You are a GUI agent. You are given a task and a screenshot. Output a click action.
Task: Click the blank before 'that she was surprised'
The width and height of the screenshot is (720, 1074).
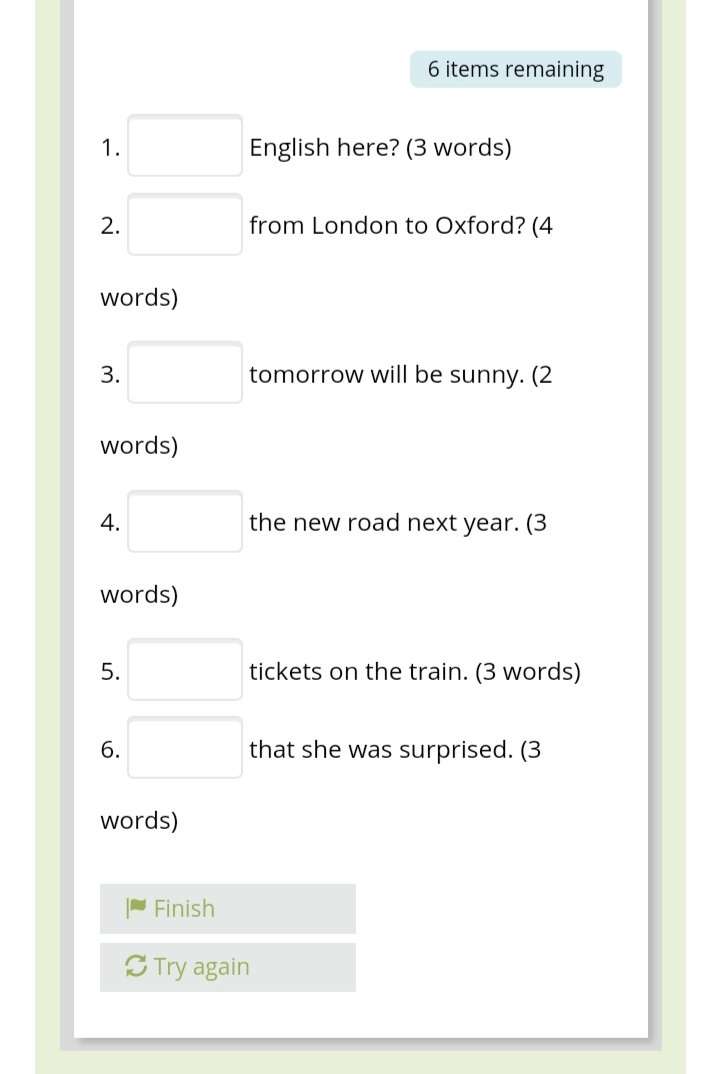click(185, 748)
